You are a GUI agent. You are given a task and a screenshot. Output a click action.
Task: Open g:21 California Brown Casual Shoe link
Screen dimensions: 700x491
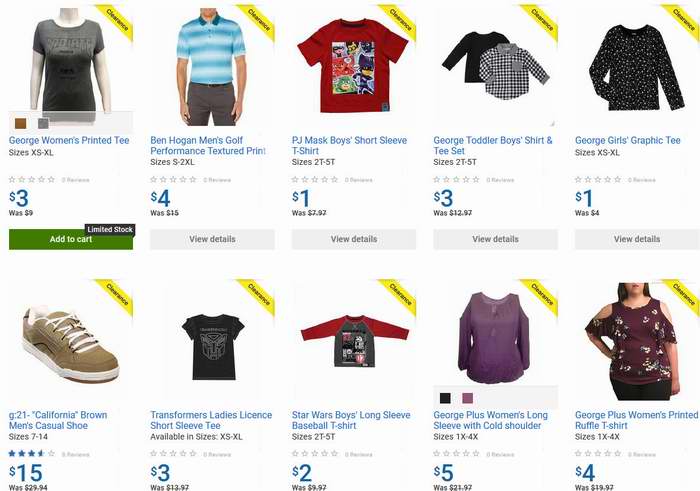(x=58, y=420)
